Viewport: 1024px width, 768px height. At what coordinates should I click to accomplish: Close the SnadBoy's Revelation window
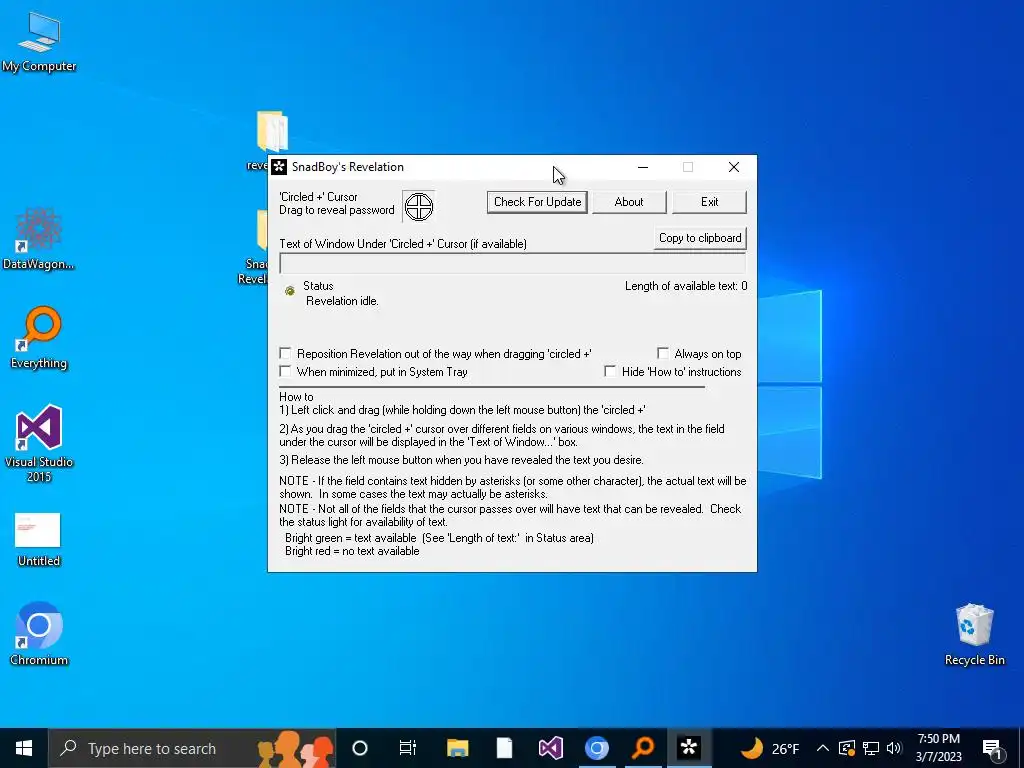coord(734,167)
